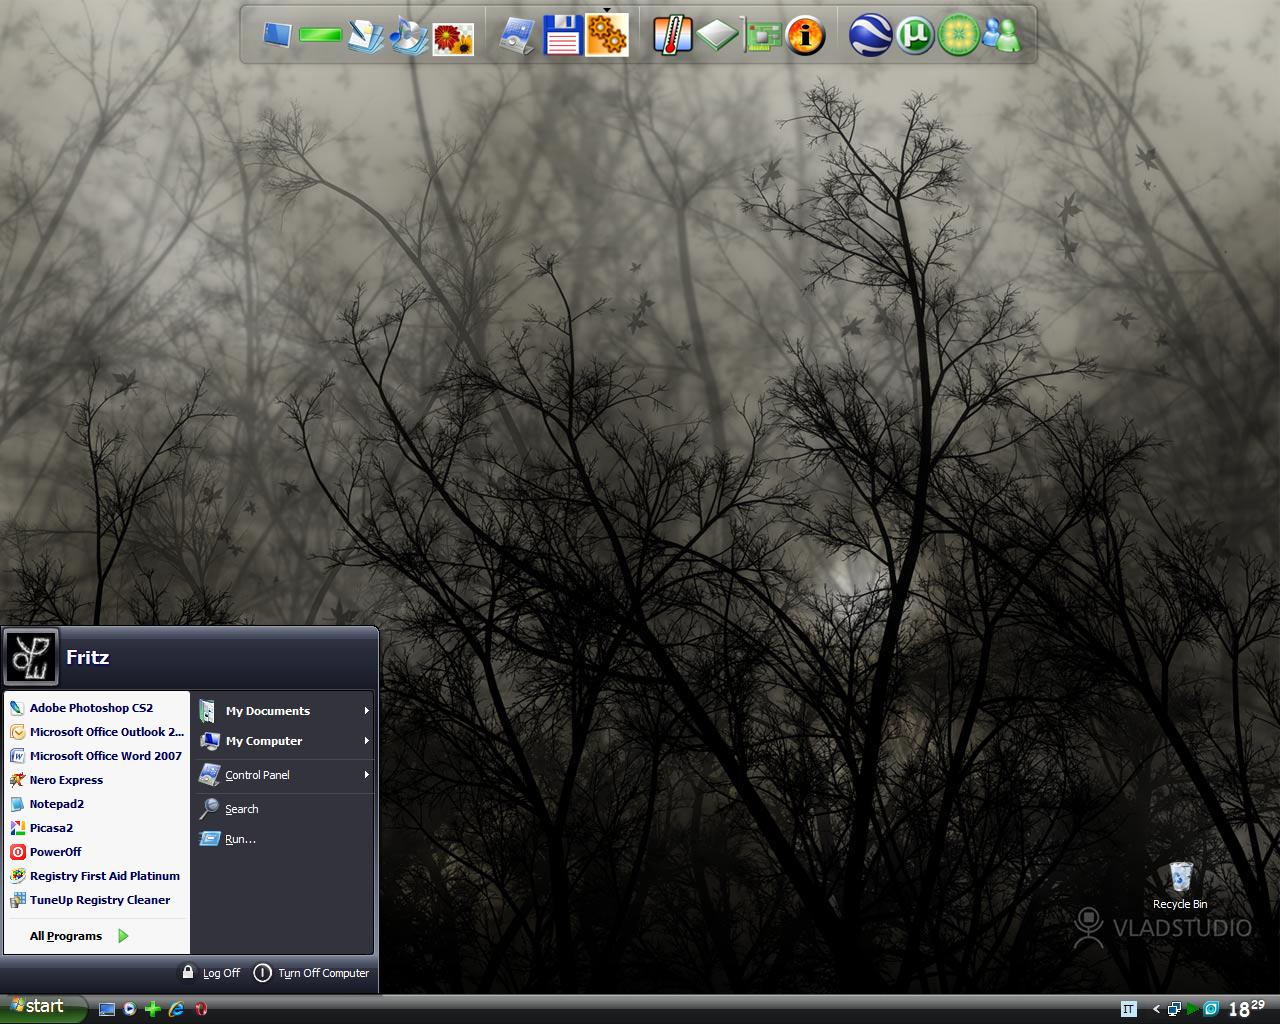
Task: Launch Opera from quick launch
Action: pos(201,1009)
